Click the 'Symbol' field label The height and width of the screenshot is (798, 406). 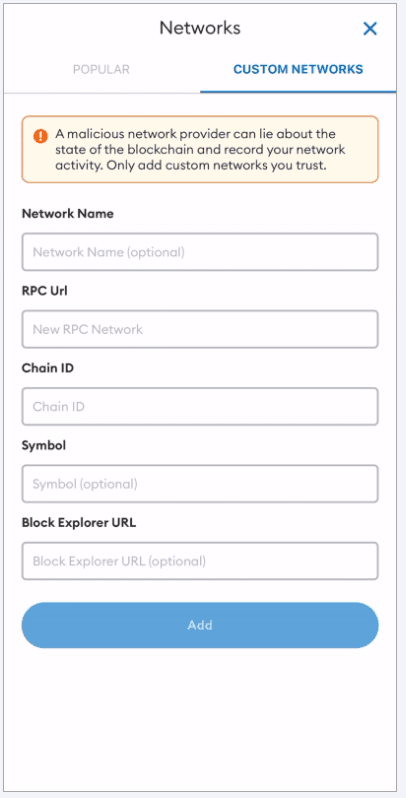[44, 445]
